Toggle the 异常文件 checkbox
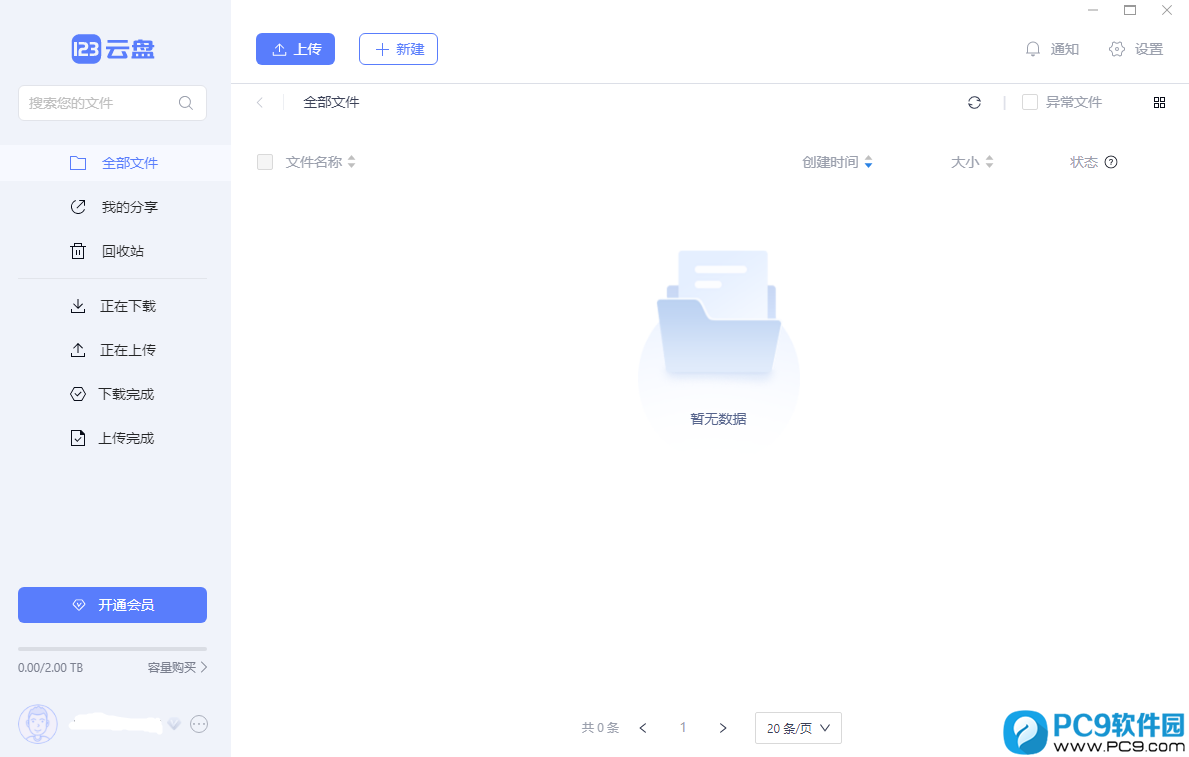This screenshot has height=757, width=1189. [1030, 102]
